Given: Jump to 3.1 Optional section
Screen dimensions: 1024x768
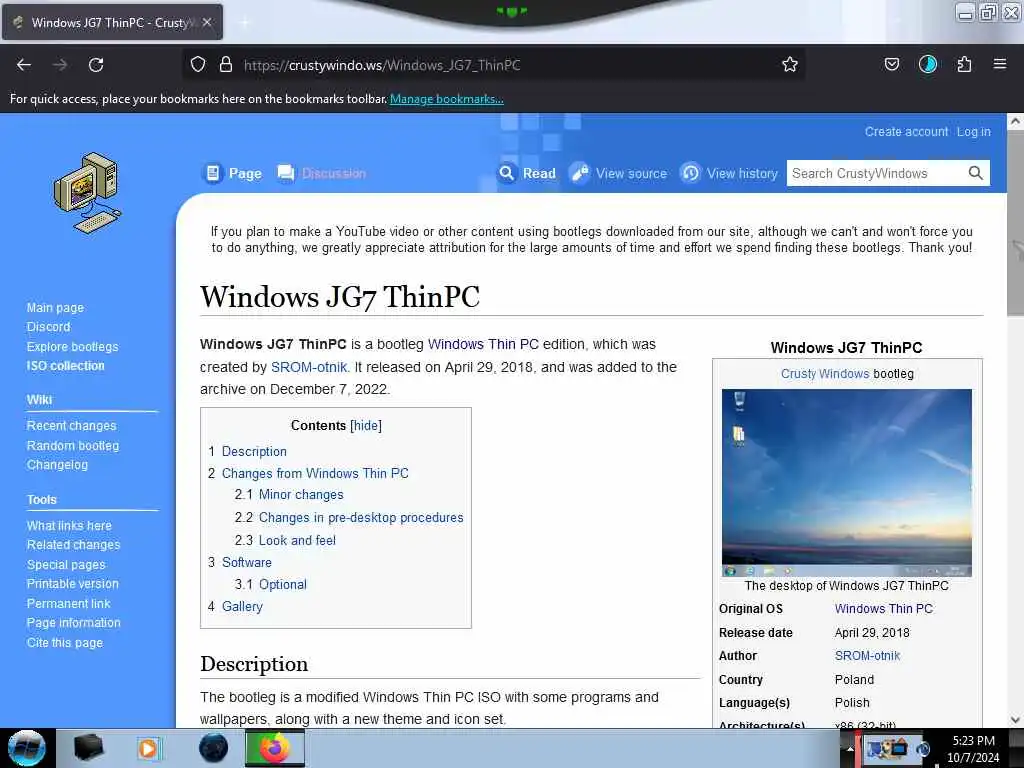Looking at the screenshot, I should tap(283, 584).
